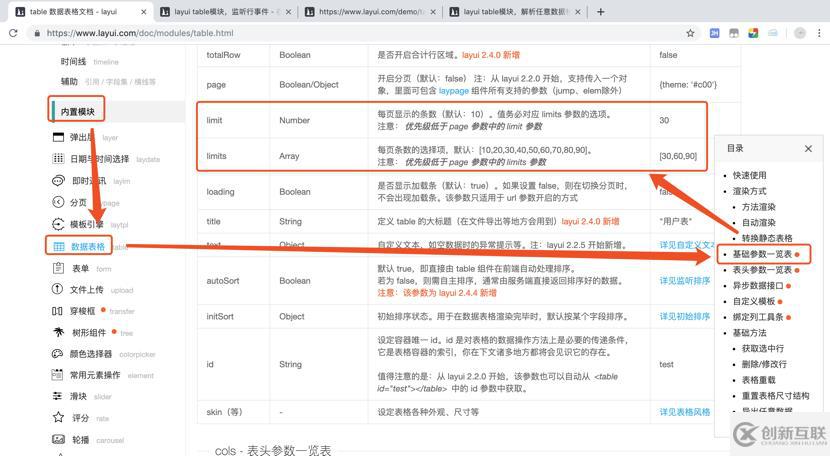Click the '[30,60,90]' example value

click(x=678, y=156)
